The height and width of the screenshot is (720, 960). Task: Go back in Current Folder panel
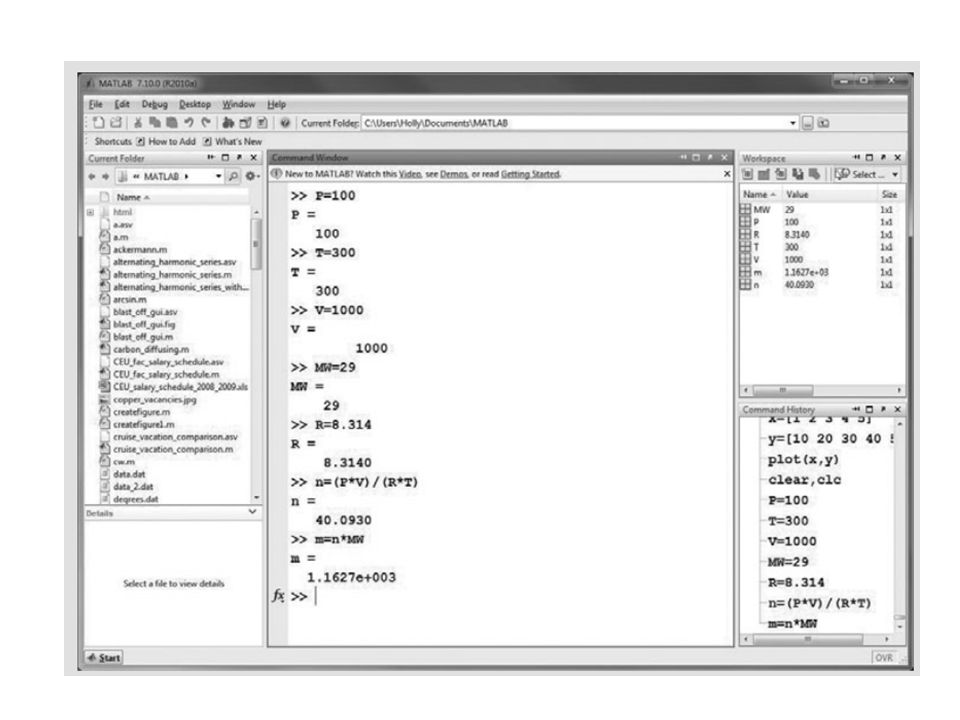[92, 176]
